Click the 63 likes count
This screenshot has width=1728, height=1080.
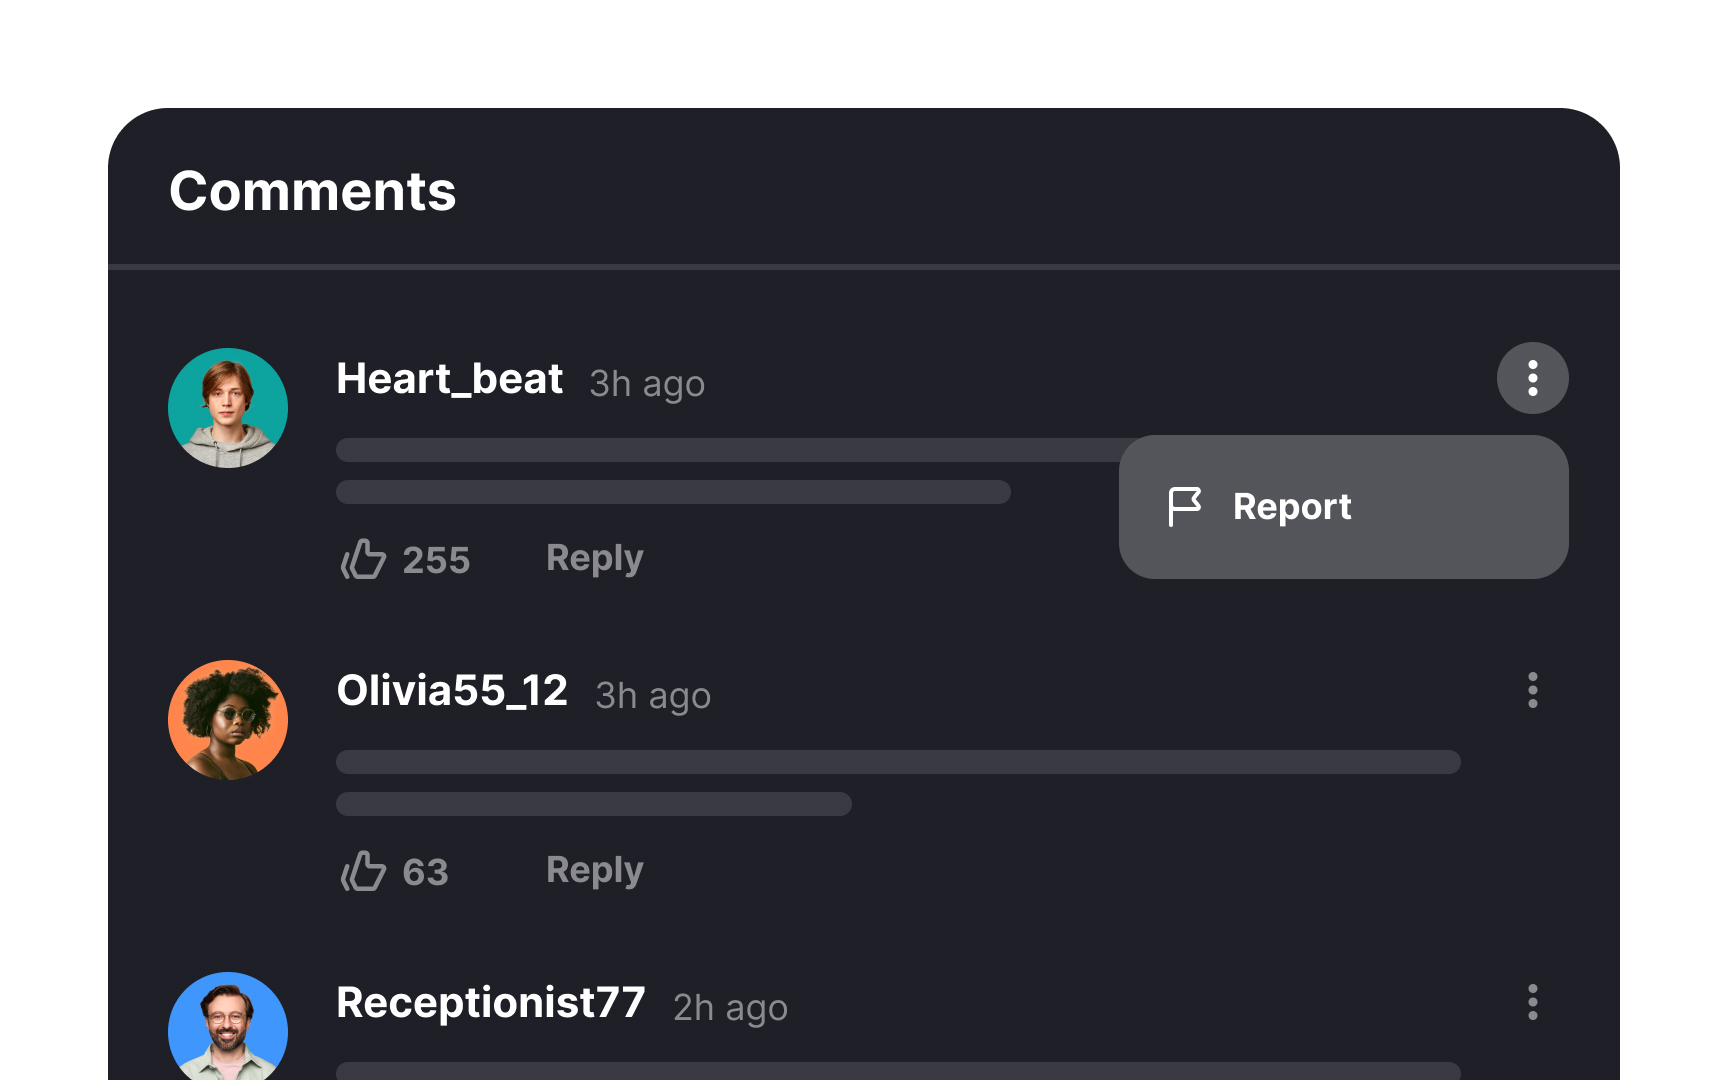(x=425, y=872)
